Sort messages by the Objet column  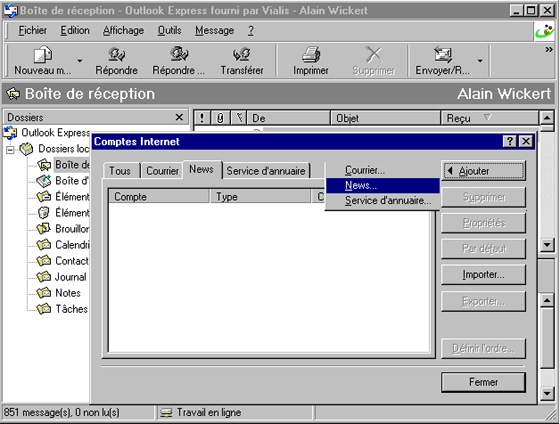tap(386, 118)
